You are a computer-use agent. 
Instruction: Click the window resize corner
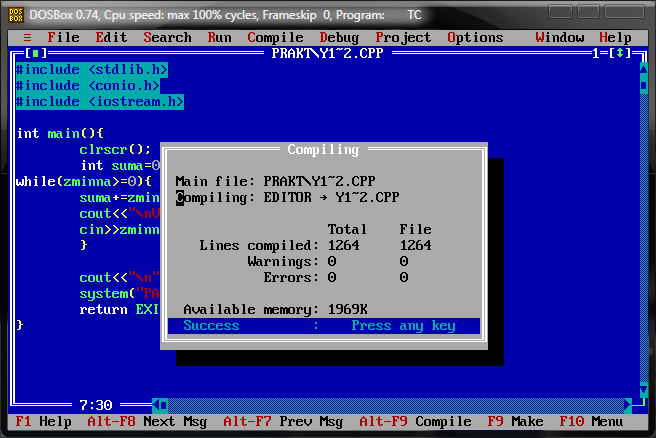640,404
